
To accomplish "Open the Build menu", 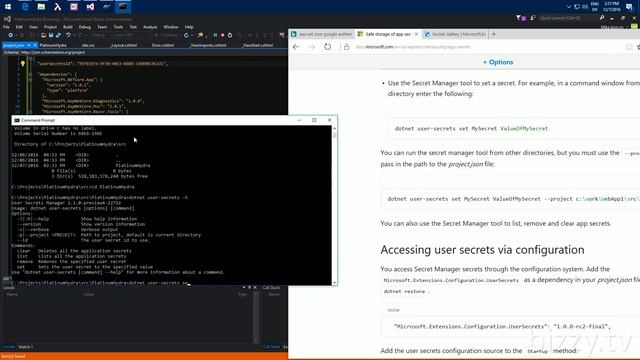I will 68,27.
